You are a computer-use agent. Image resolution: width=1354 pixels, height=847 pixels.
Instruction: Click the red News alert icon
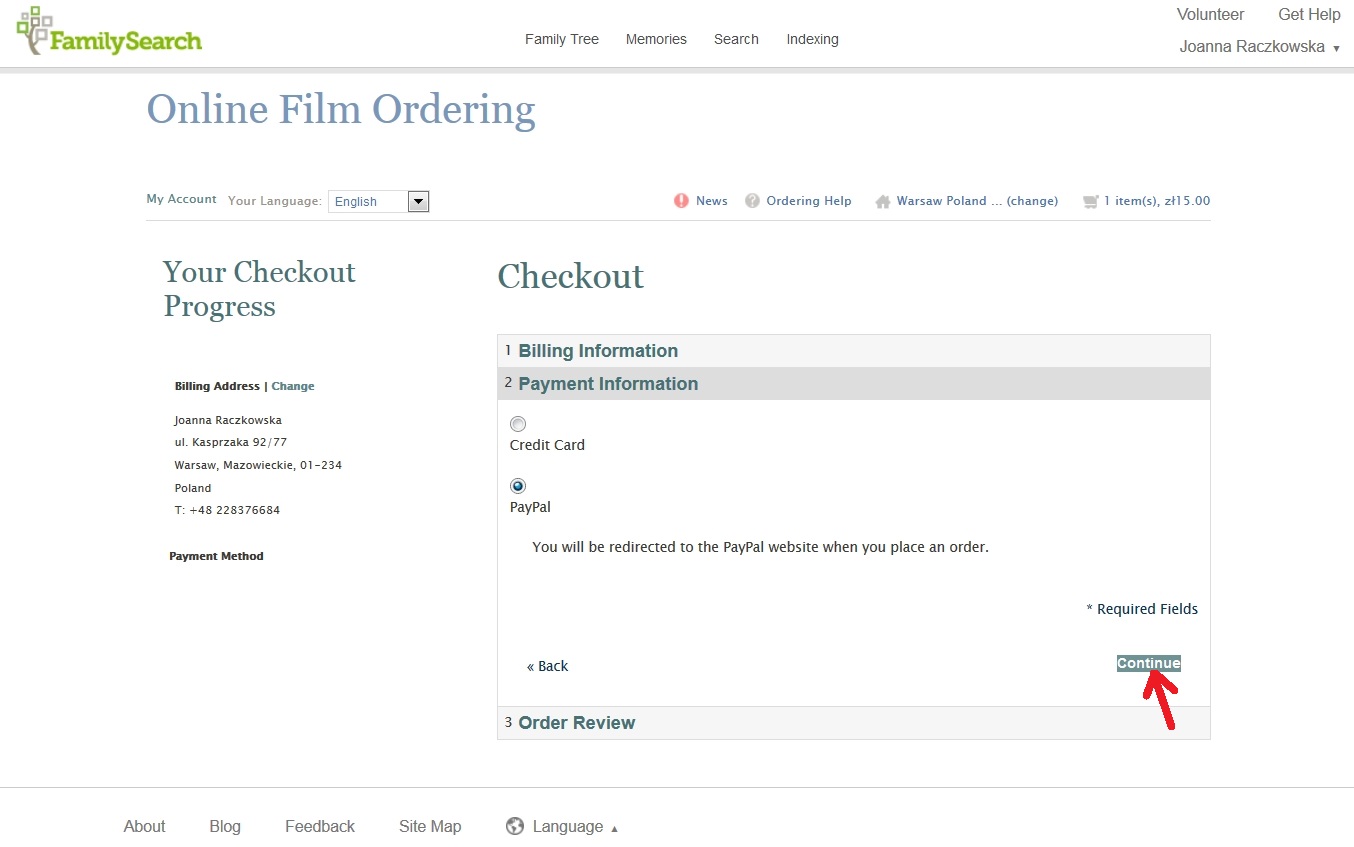tap(681, 201)
